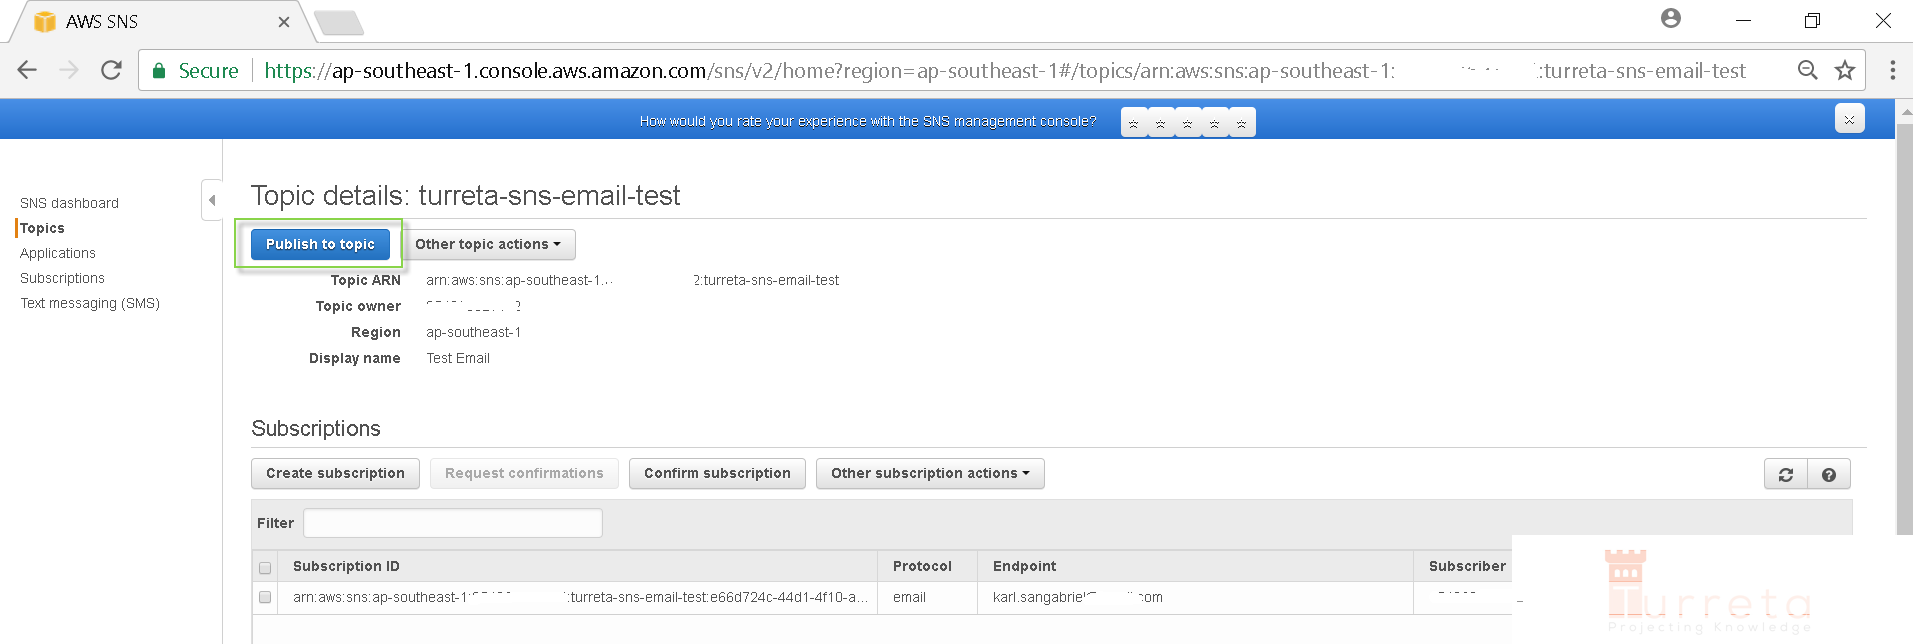The width and height of the screenshot is (1913, 644).
Task: Open the Chrome three-dot menu
Action: [1892, 70]
